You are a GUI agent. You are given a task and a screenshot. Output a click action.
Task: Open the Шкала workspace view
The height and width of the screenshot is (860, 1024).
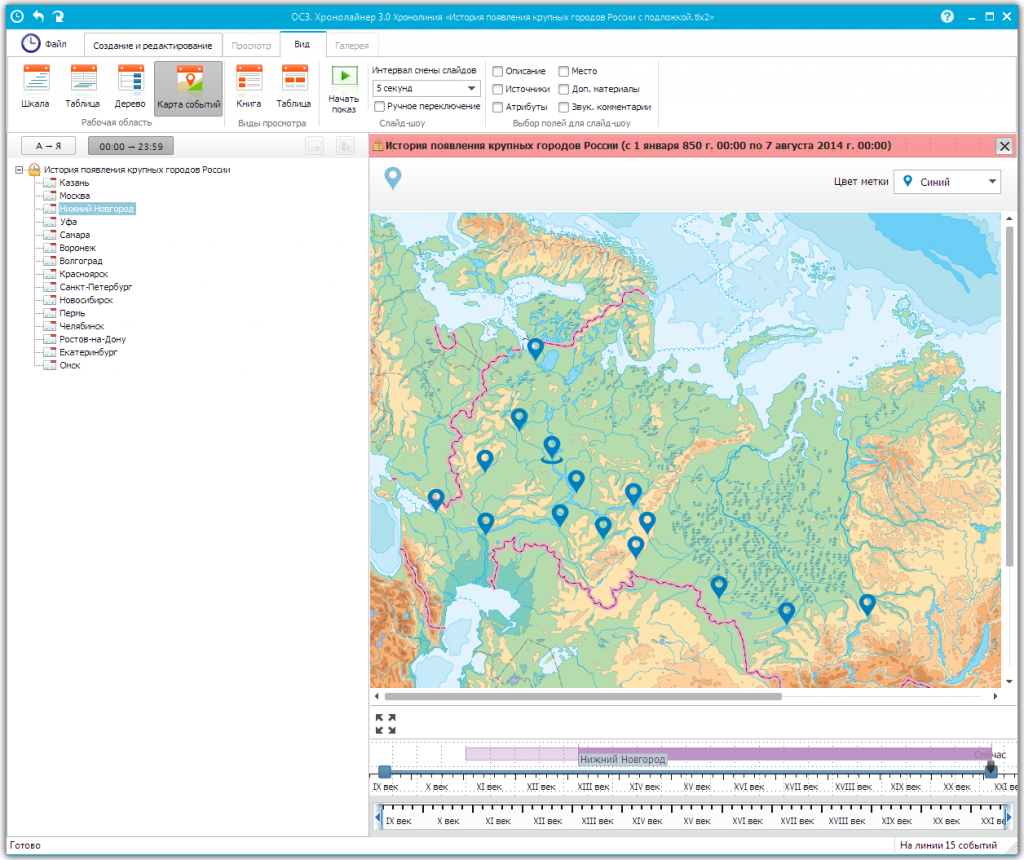[36, 87]
